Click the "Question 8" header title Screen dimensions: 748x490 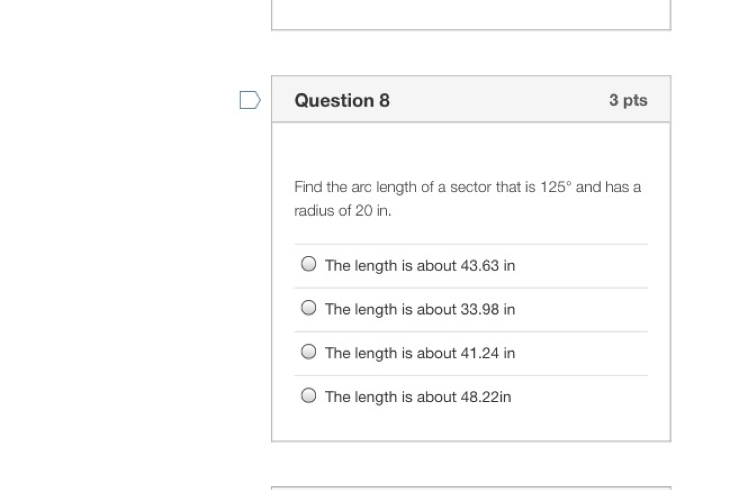coord(342,100)
